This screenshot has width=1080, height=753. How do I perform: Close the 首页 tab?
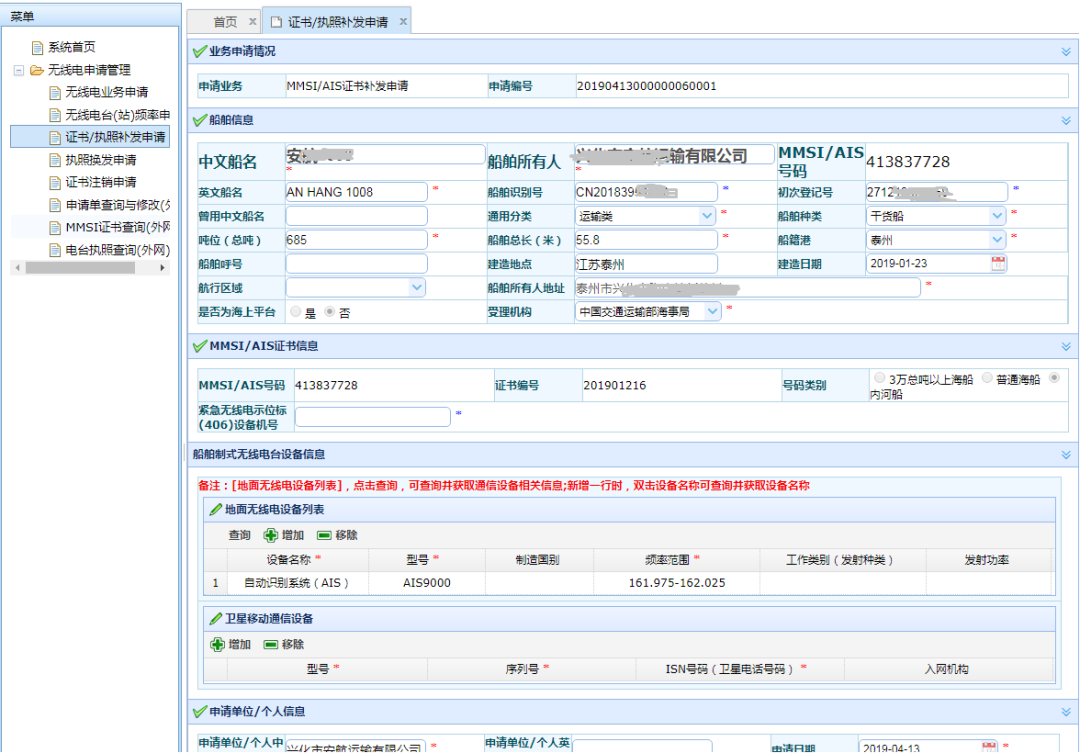click(x=253, y=21)
